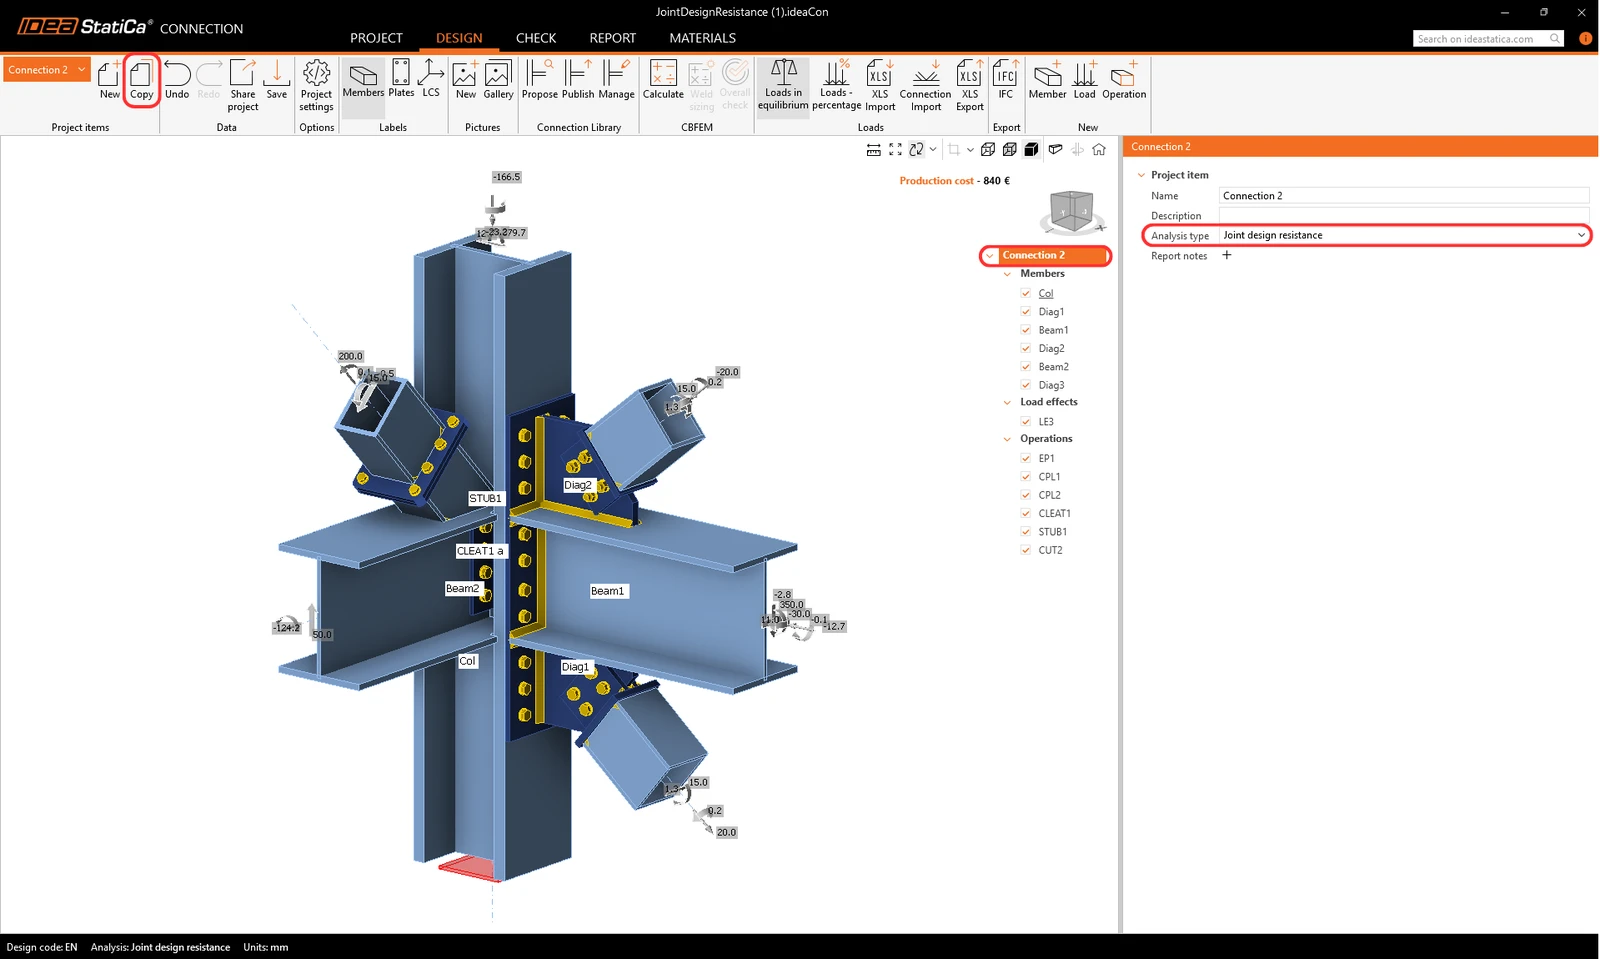Screen dimensions: 1600x959
Task: Publish to Connection Library
Action: pyautogui.click(x=578, y=80)
